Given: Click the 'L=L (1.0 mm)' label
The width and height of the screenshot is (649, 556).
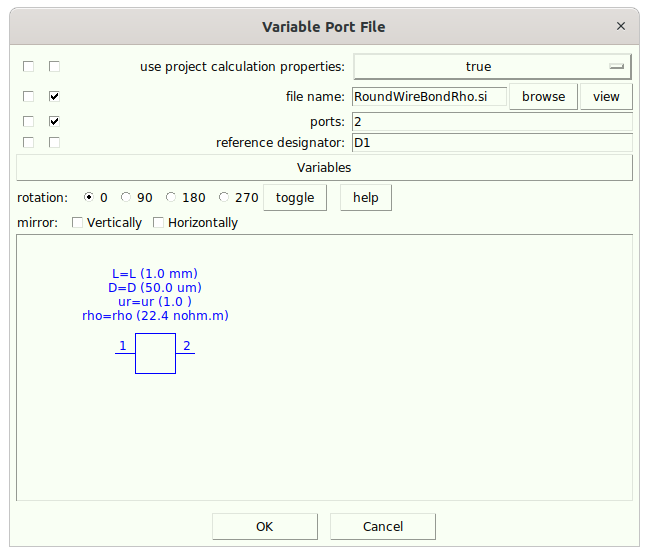Looking at the screenshot, I should [155, 274].
